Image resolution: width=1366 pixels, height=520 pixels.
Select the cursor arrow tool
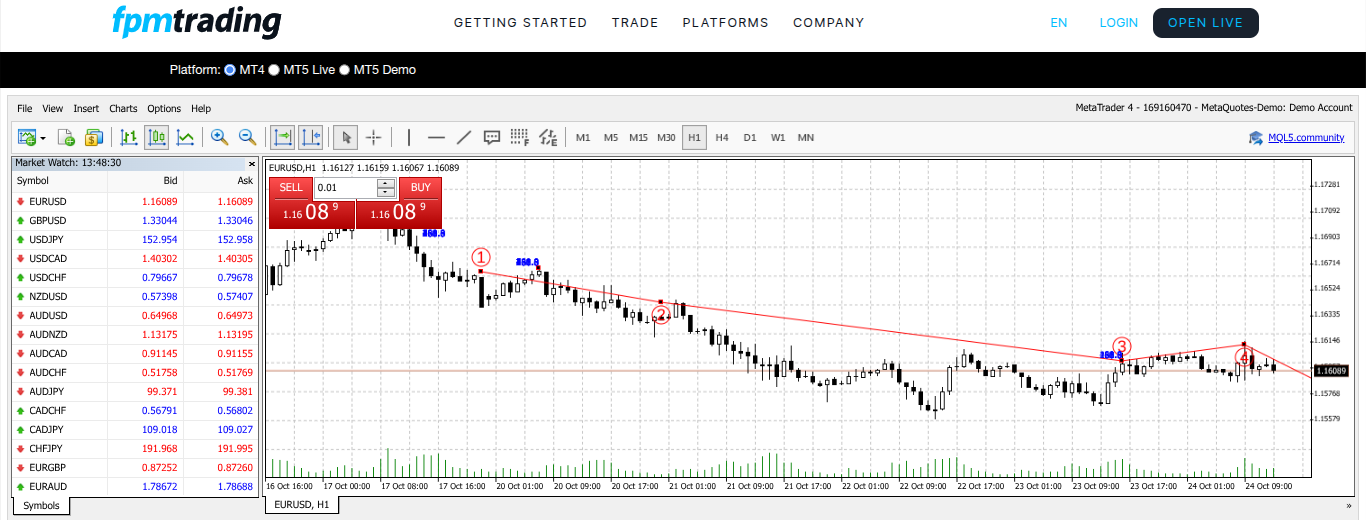click(x=347, y=137)
